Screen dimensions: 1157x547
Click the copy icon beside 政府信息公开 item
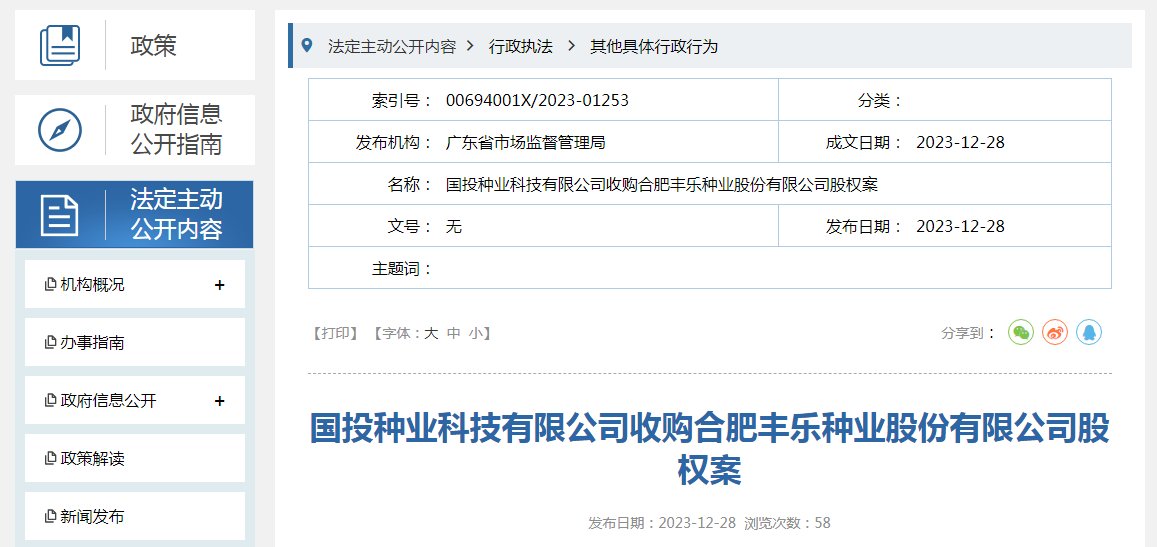pos(51,401)
